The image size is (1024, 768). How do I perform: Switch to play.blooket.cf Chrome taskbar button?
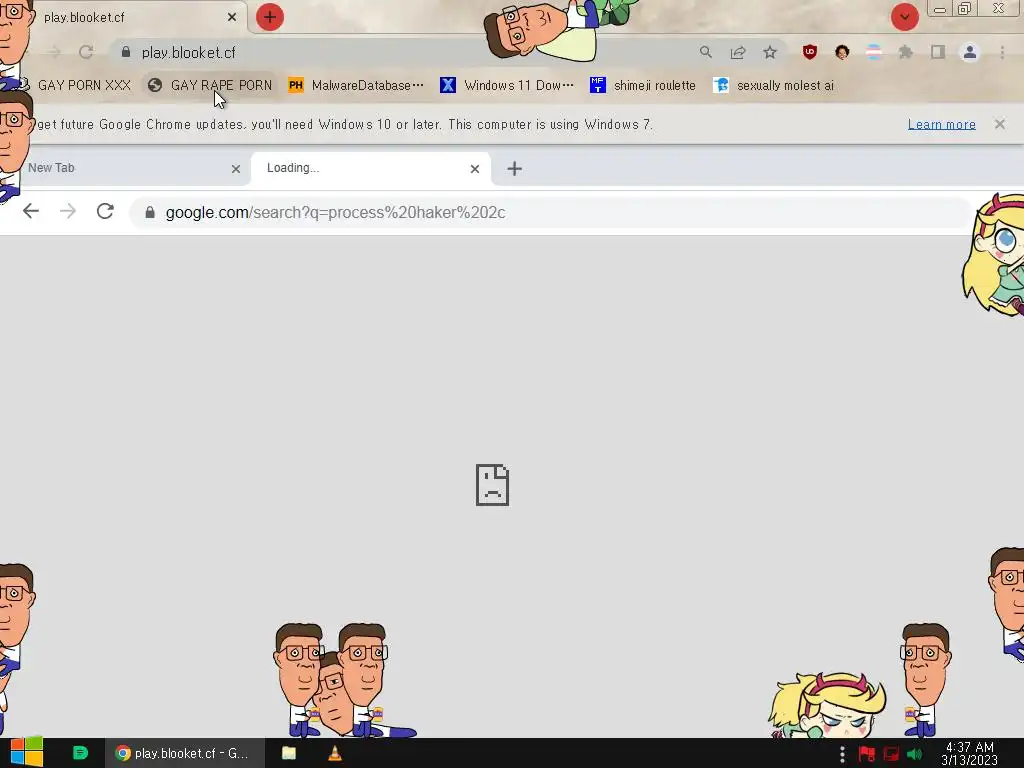pyautogui.click(x=185, y=753)
